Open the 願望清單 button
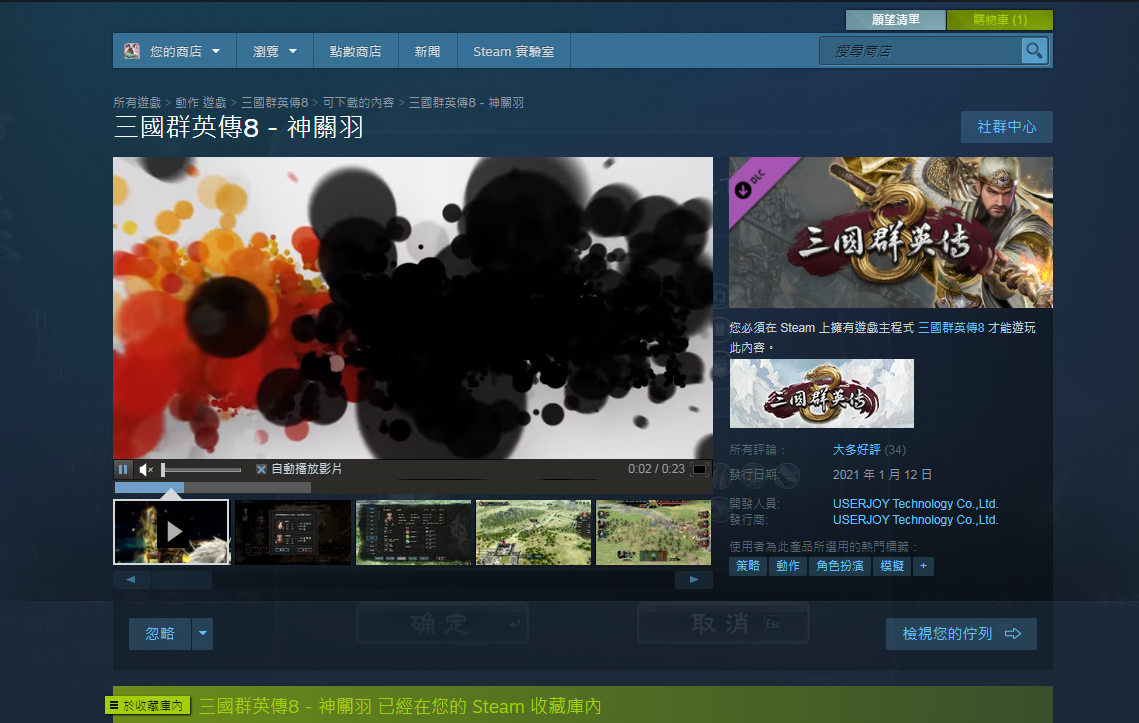The height and width of the screenshot is (723, 1139). click(896, 20)
